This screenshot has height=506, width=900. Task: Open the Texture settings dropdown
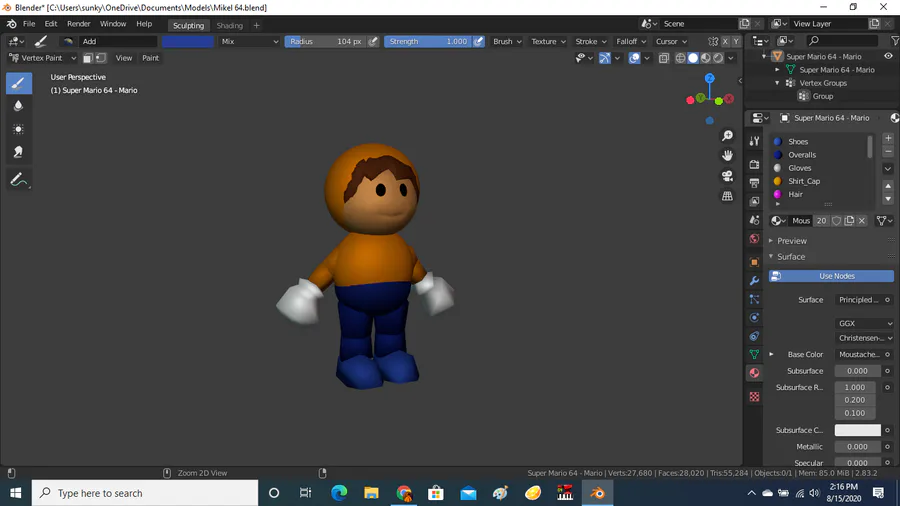point(548,41)
